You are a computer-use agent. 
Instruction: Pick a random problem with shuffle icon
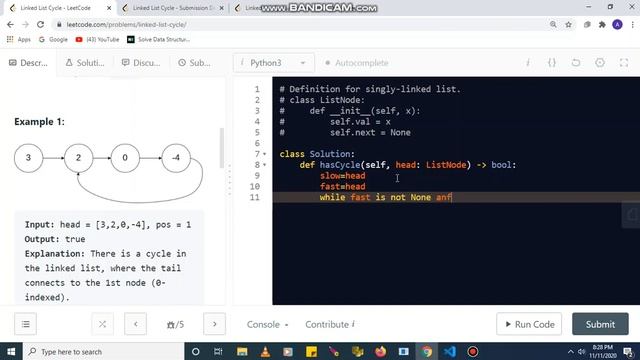[x=102, y=324]
